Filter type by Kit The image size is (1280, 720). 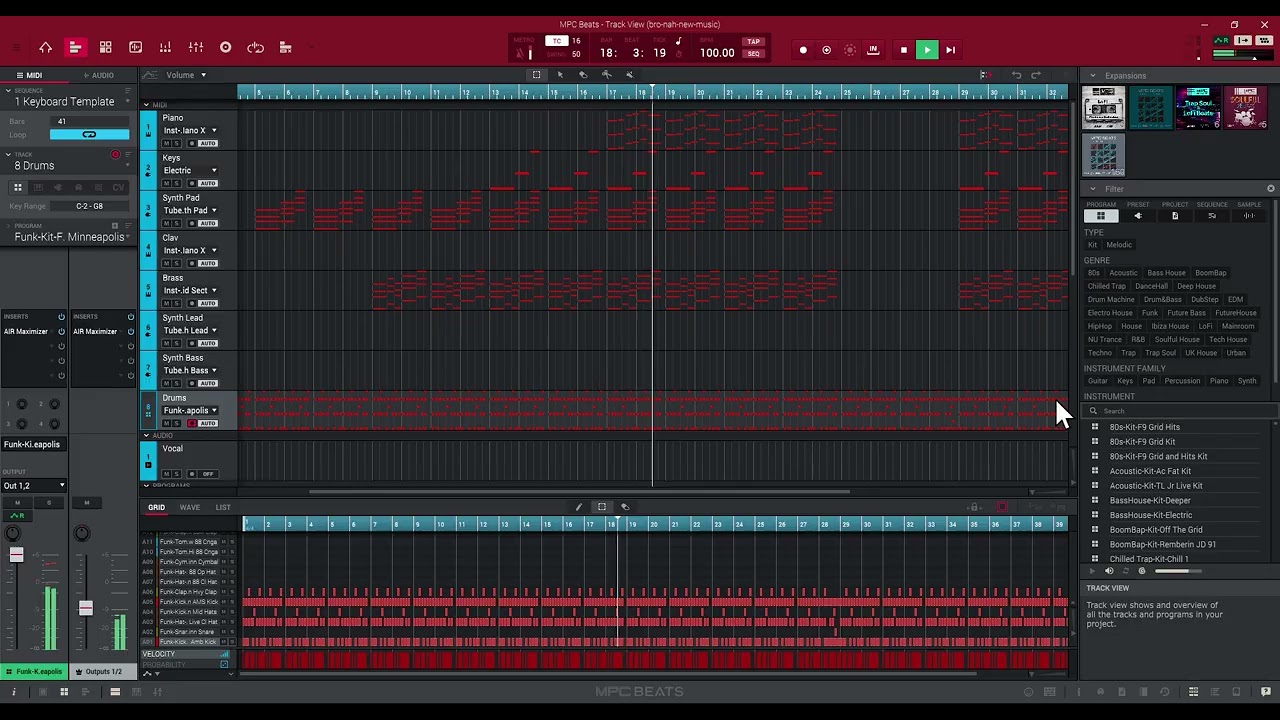pos(1092,245)
